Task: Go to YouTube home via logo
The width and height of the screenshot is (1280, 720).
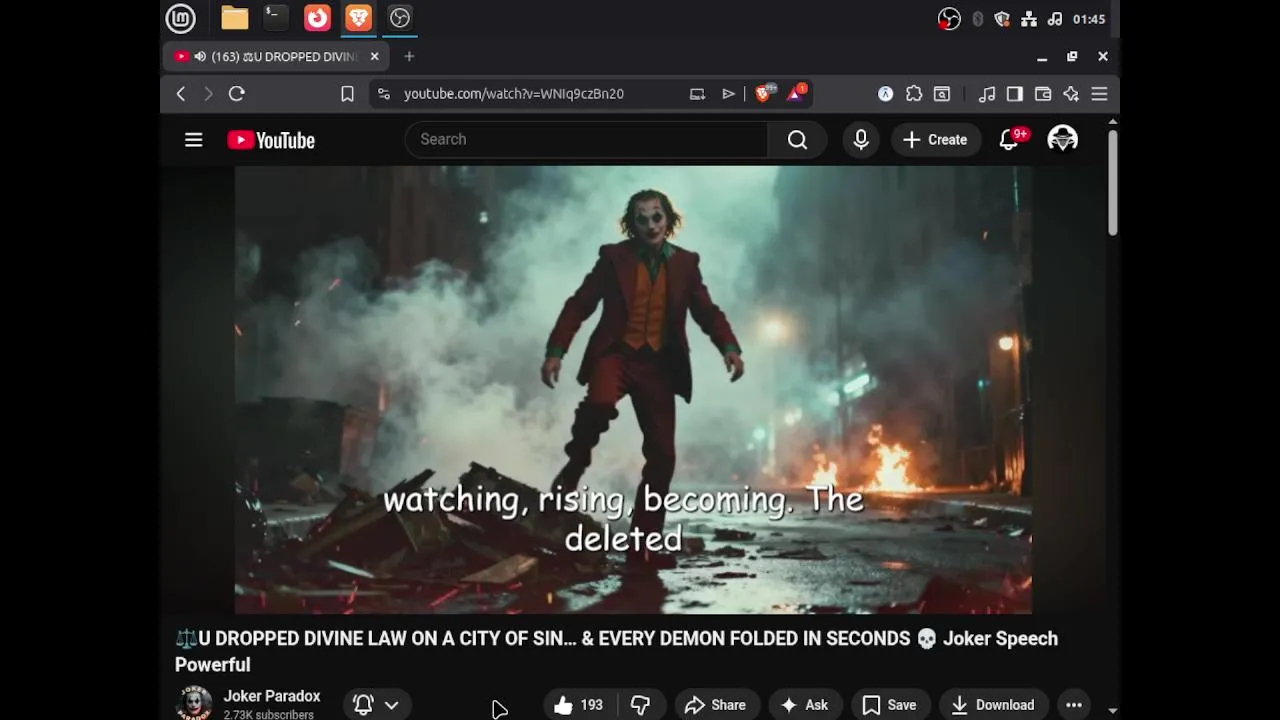Action: pos(271,140)
